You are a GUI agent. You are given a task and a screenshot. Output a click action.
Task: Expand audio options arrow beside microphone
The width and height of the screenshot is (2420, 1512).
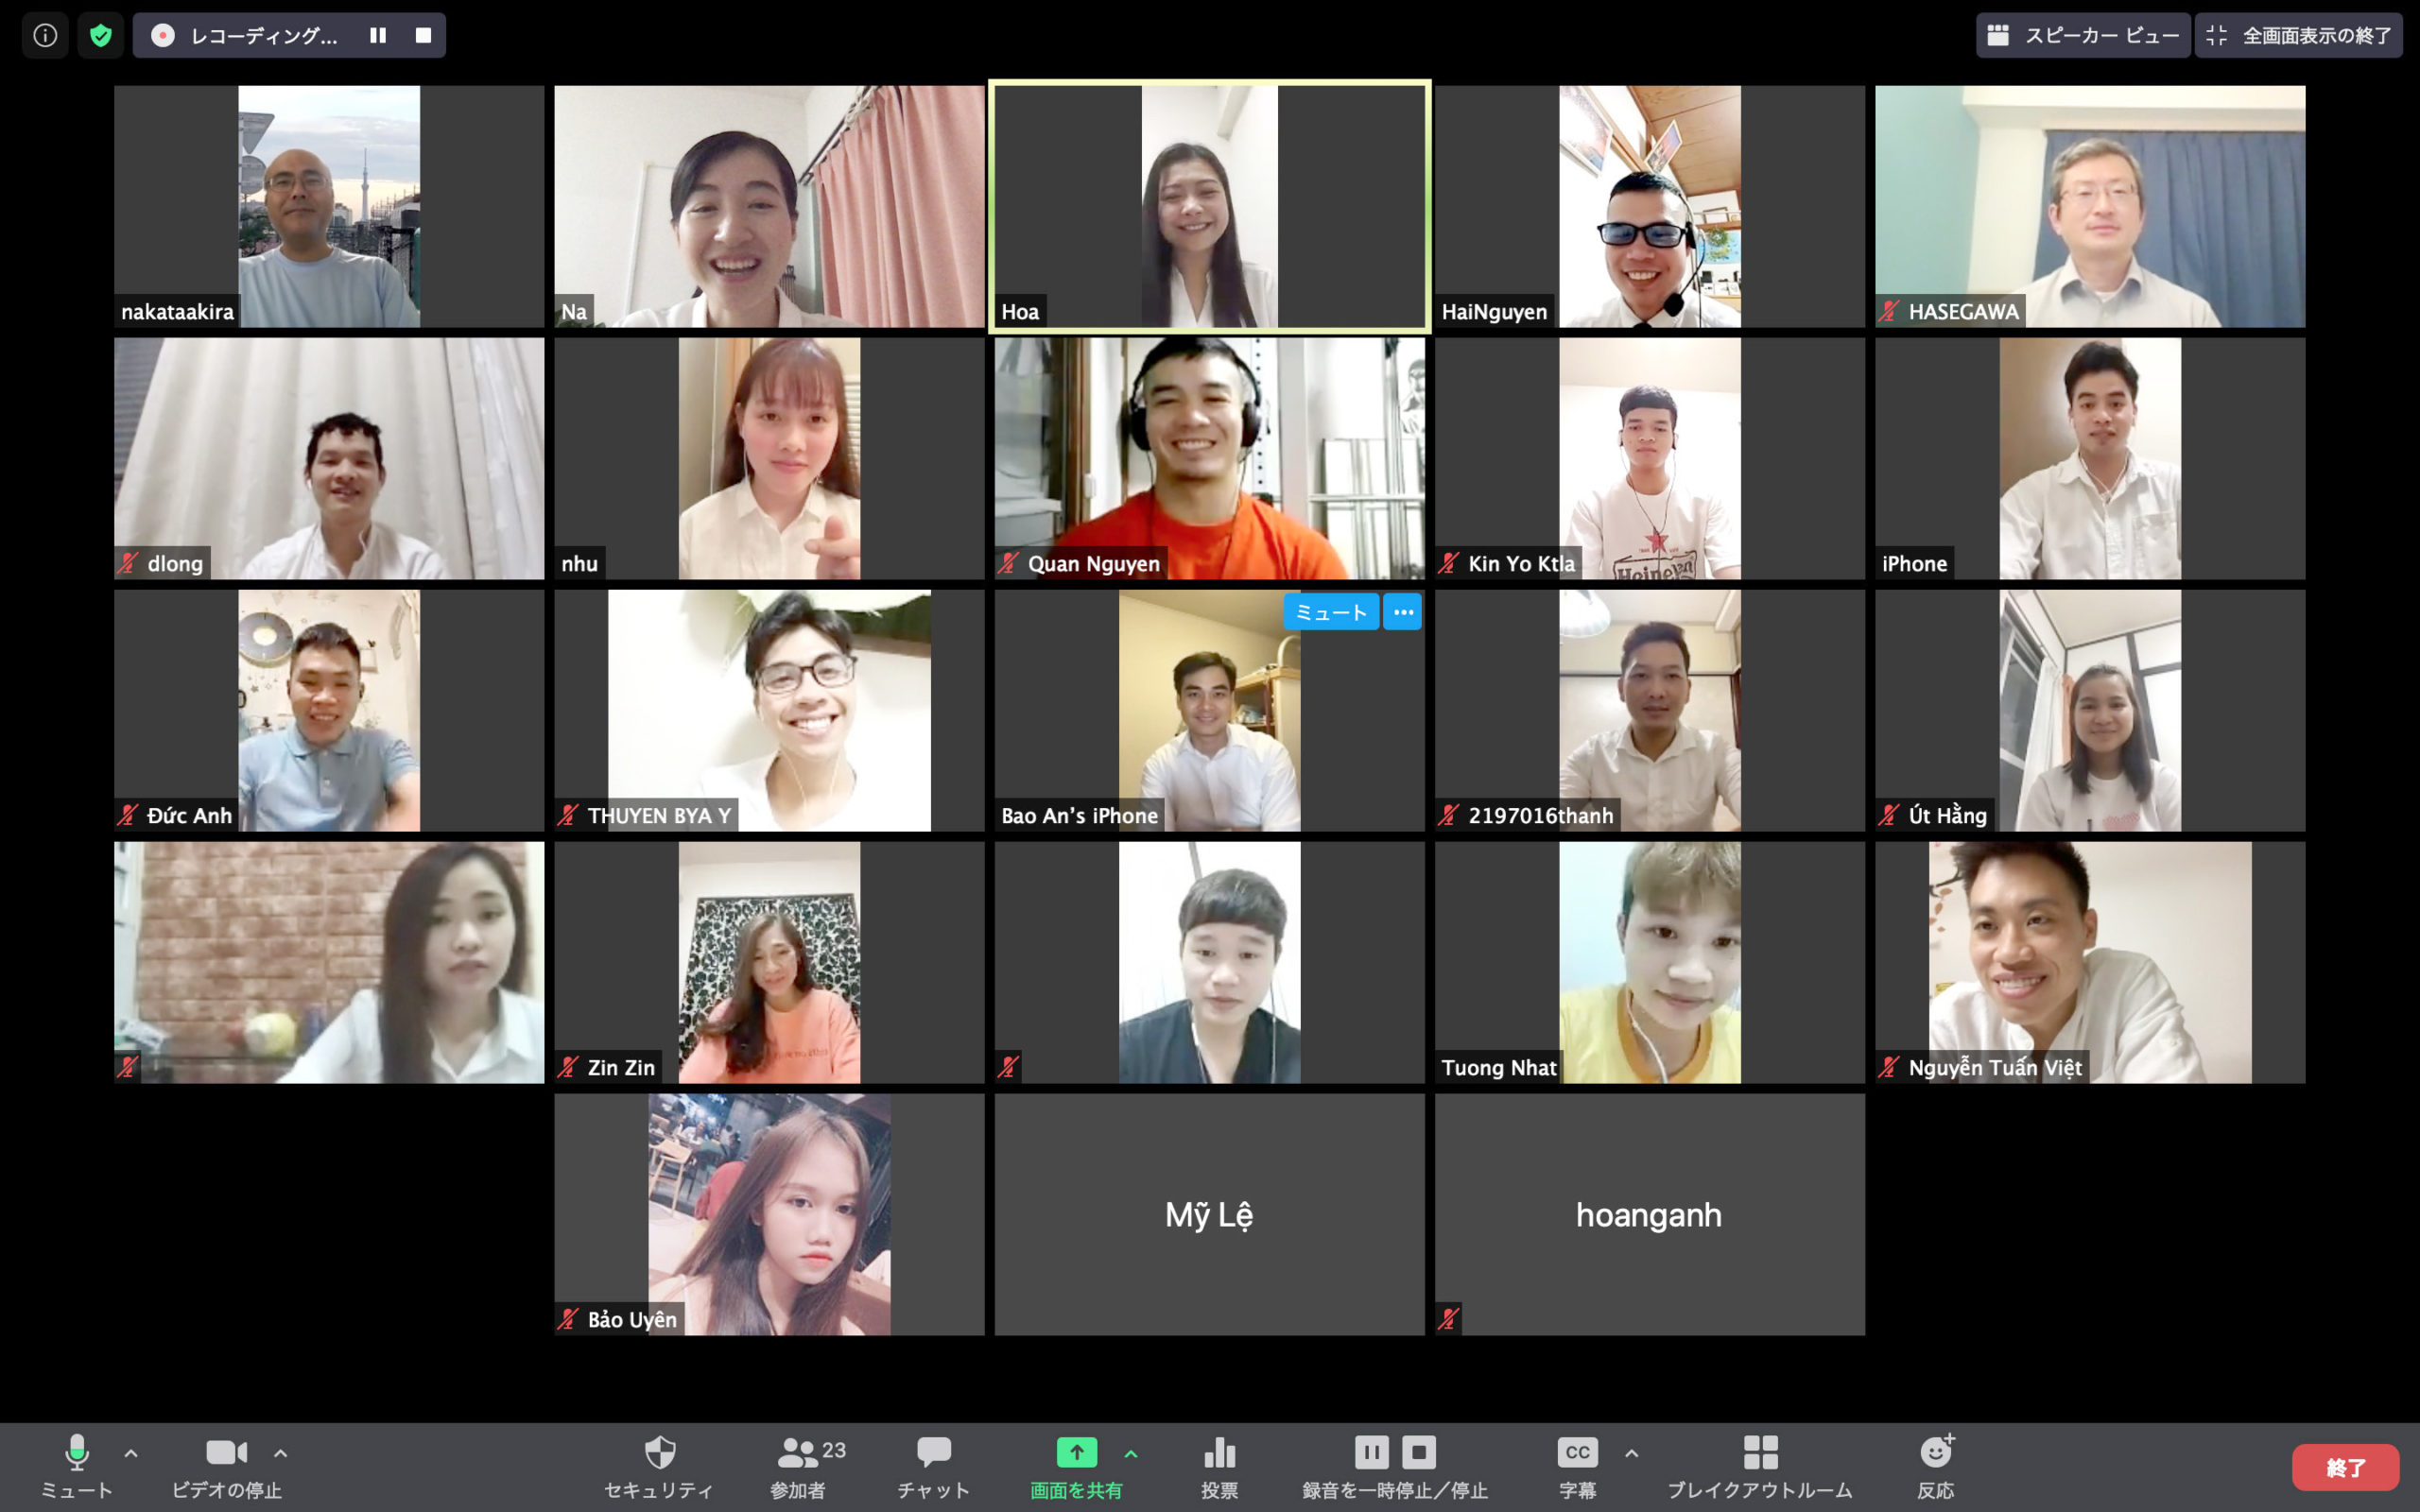pyautogui.click(x=131, y=1453)
